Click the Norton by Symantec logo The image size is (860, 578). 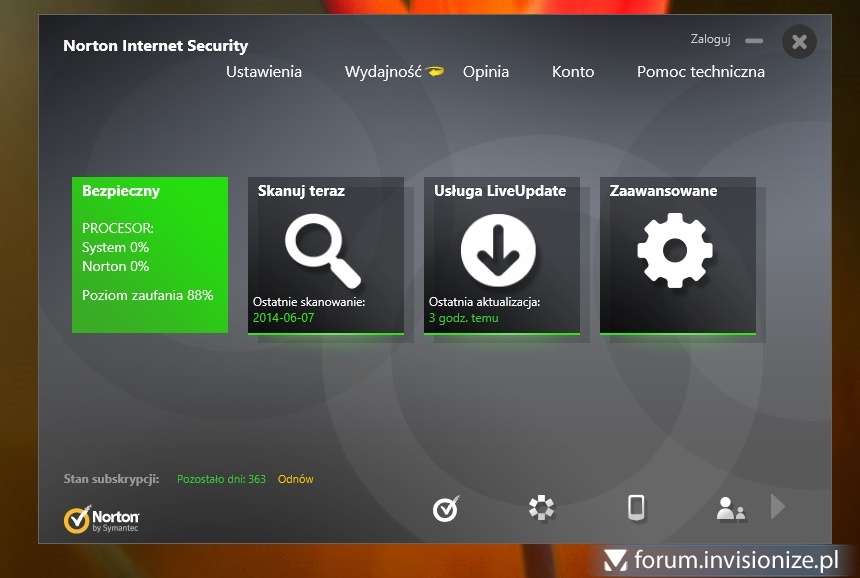coord(101,519)
